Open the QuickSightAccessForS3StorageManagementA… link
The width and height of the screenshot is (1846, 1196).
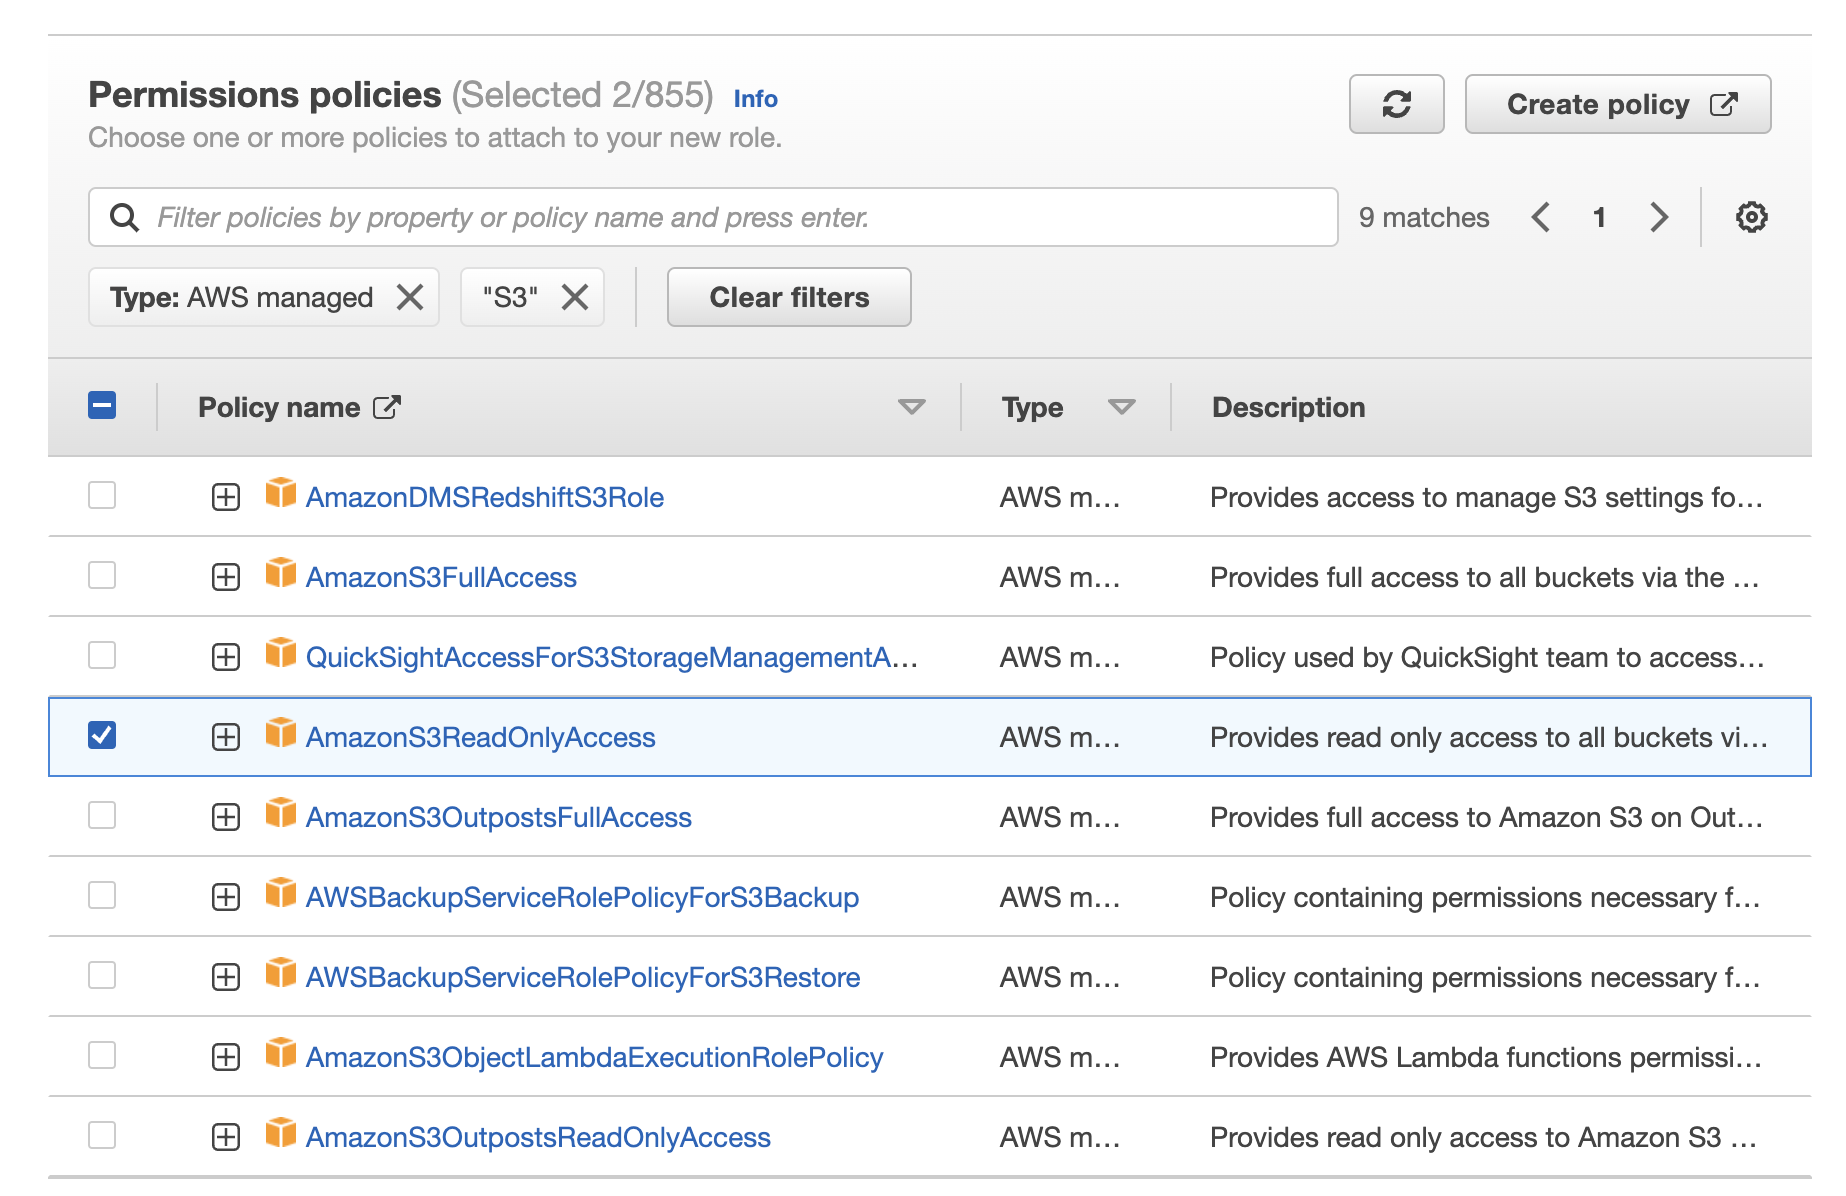pos(611,657)
